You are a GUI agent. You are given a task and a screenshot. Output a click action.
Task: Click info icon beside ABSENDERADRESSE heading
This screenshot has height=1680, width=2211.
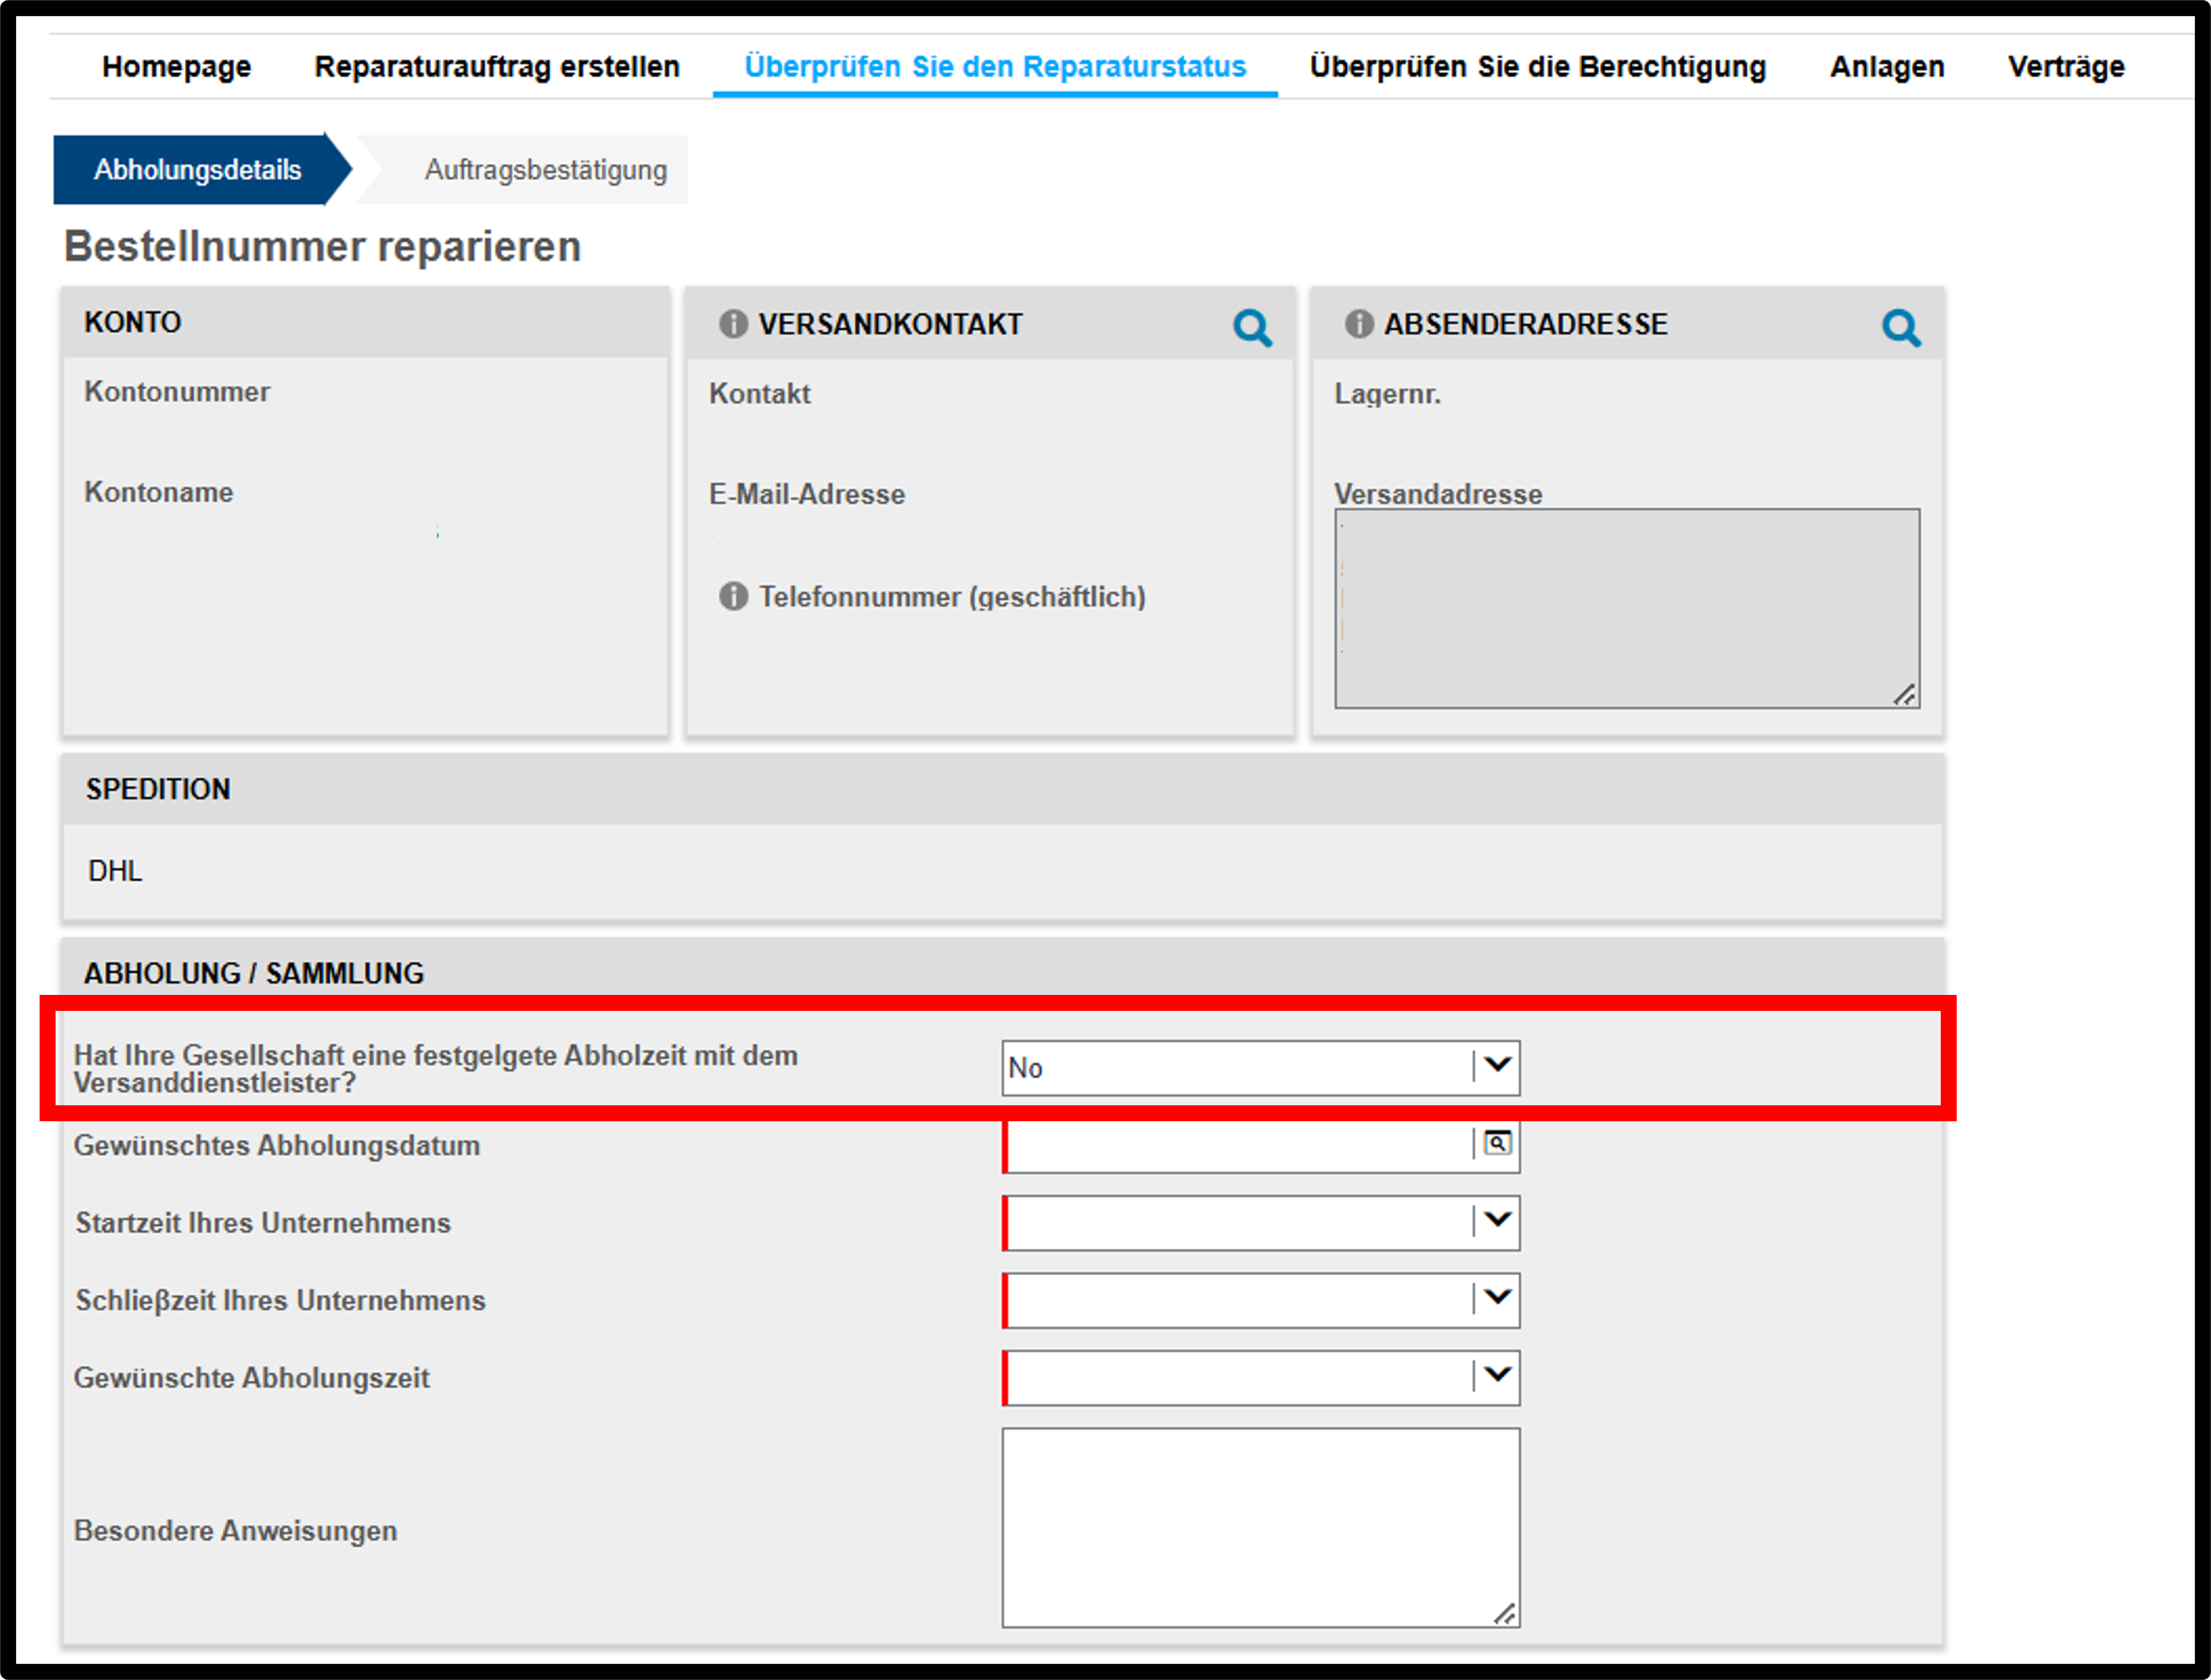[1358, 324]
